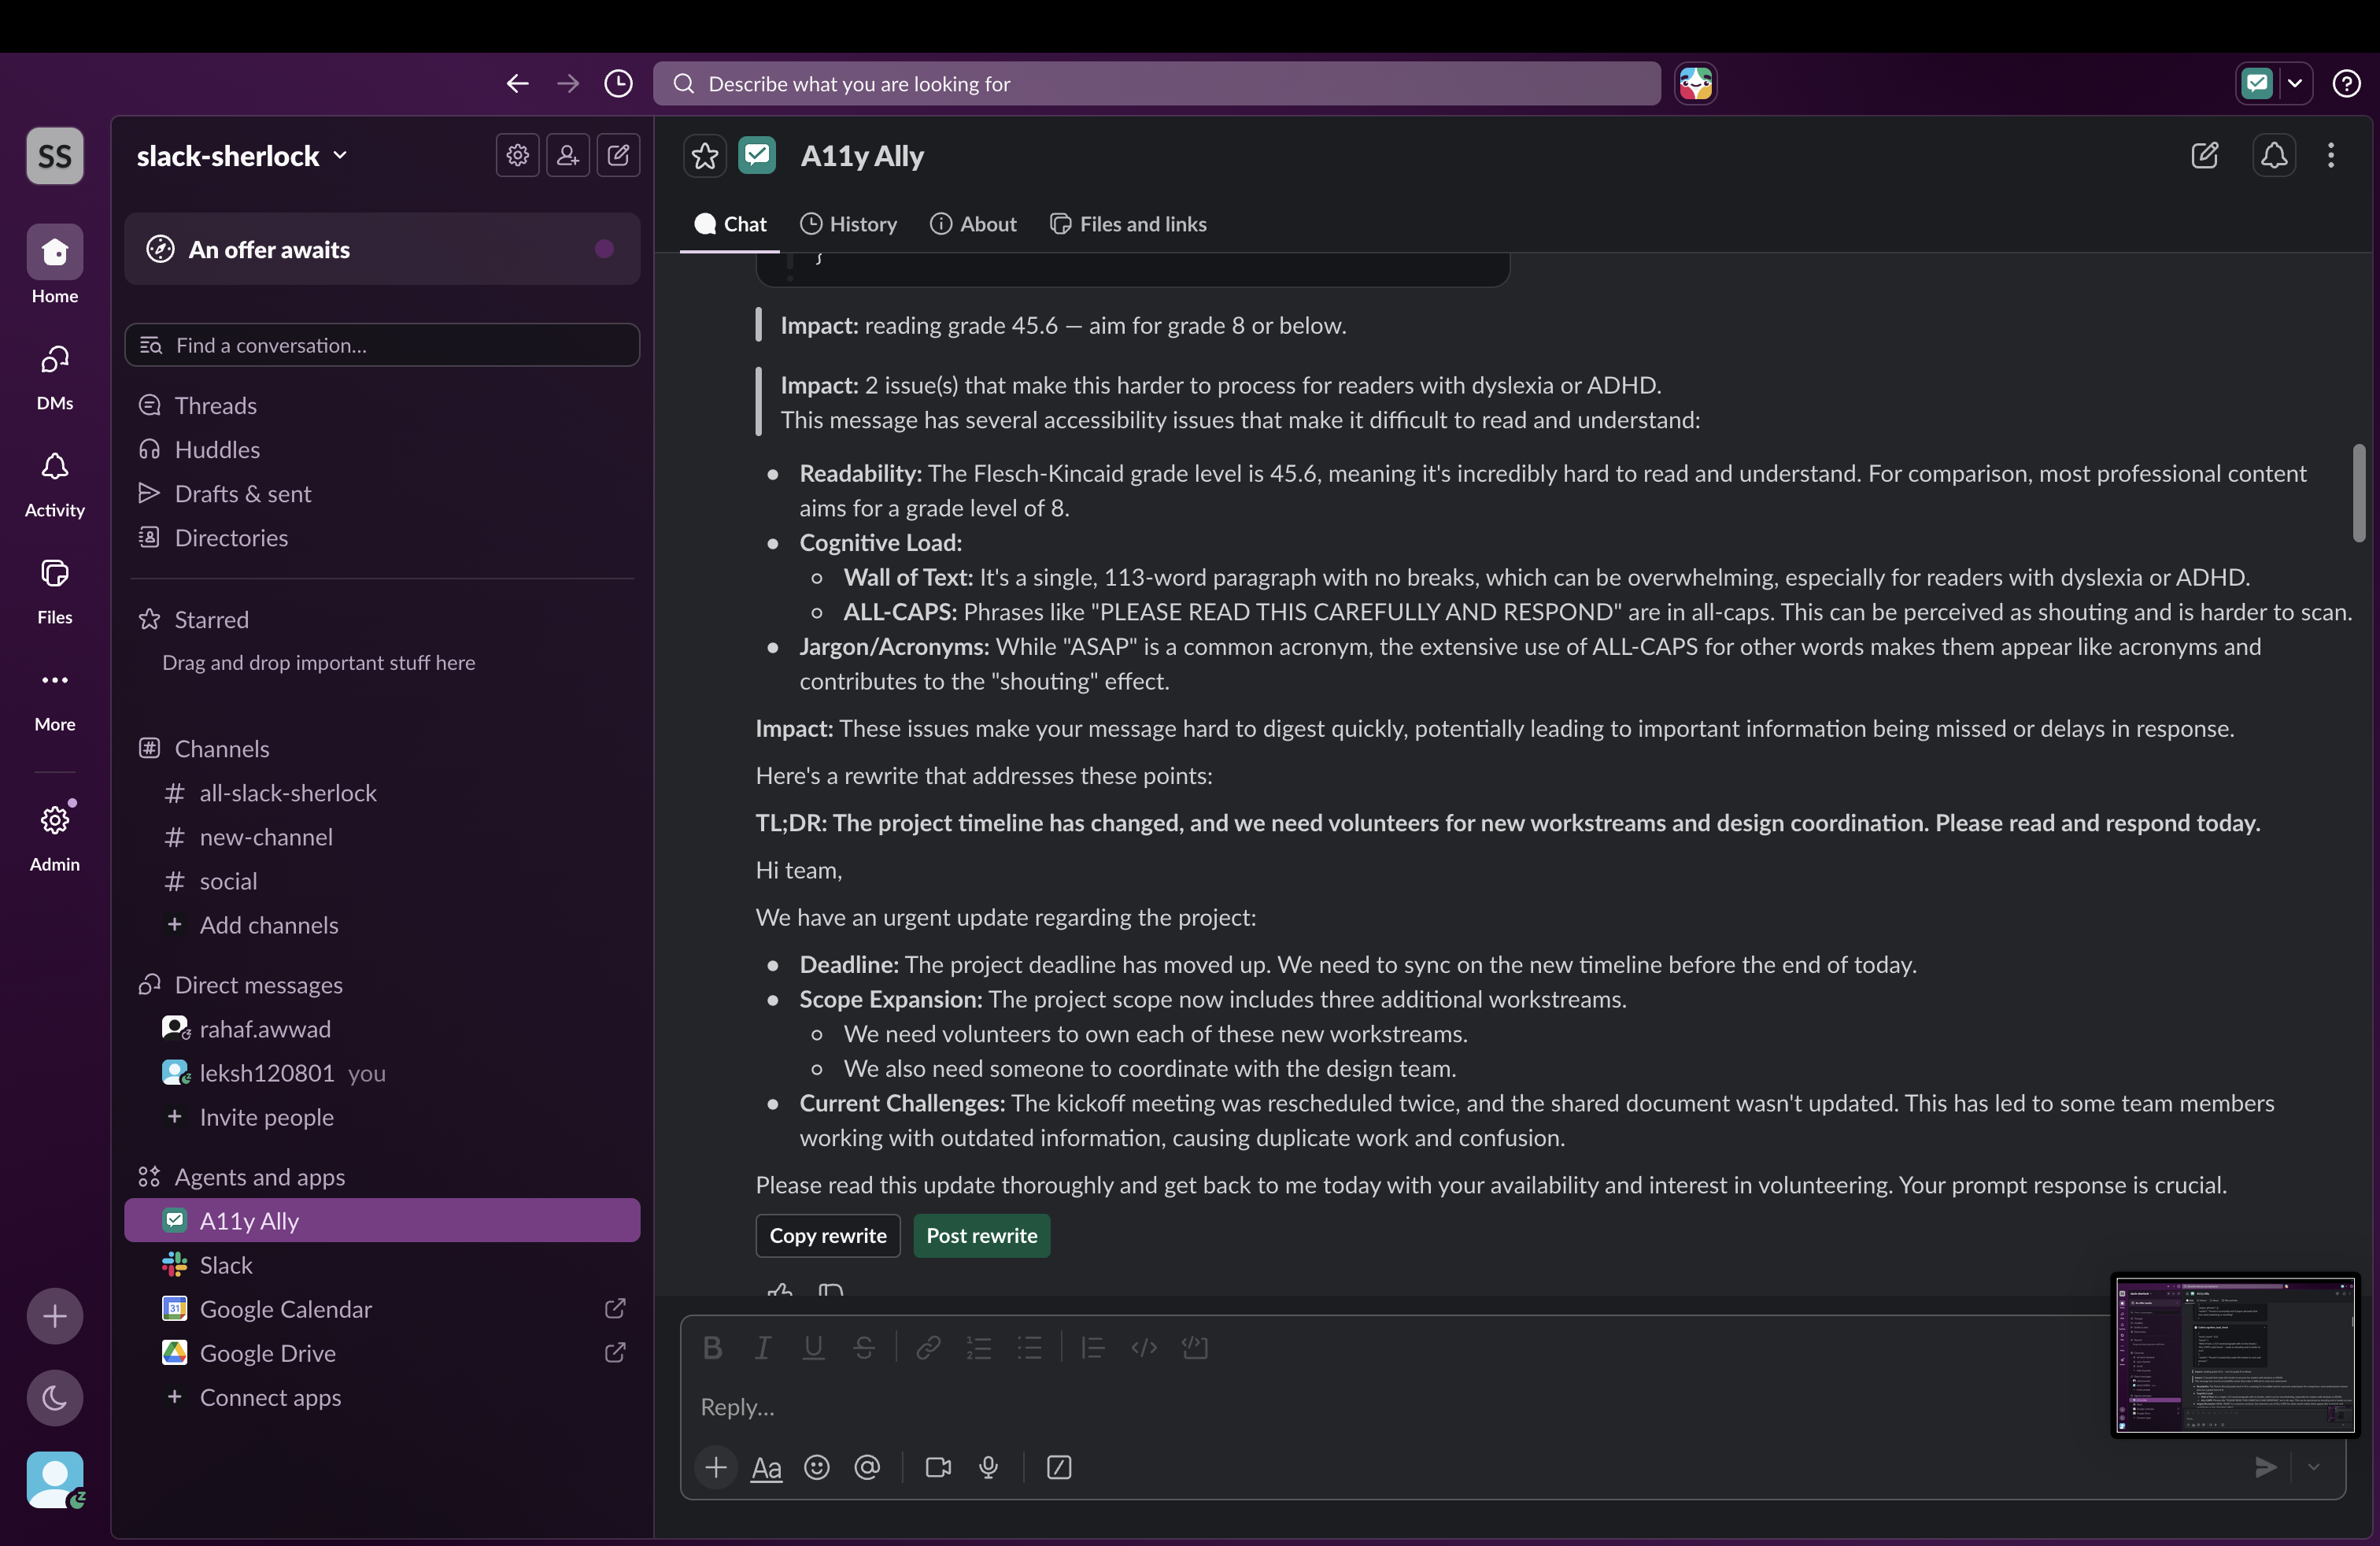2380x1546 pixels.
Task: Open recent history clock icon
Action: (x=618, y=84)
